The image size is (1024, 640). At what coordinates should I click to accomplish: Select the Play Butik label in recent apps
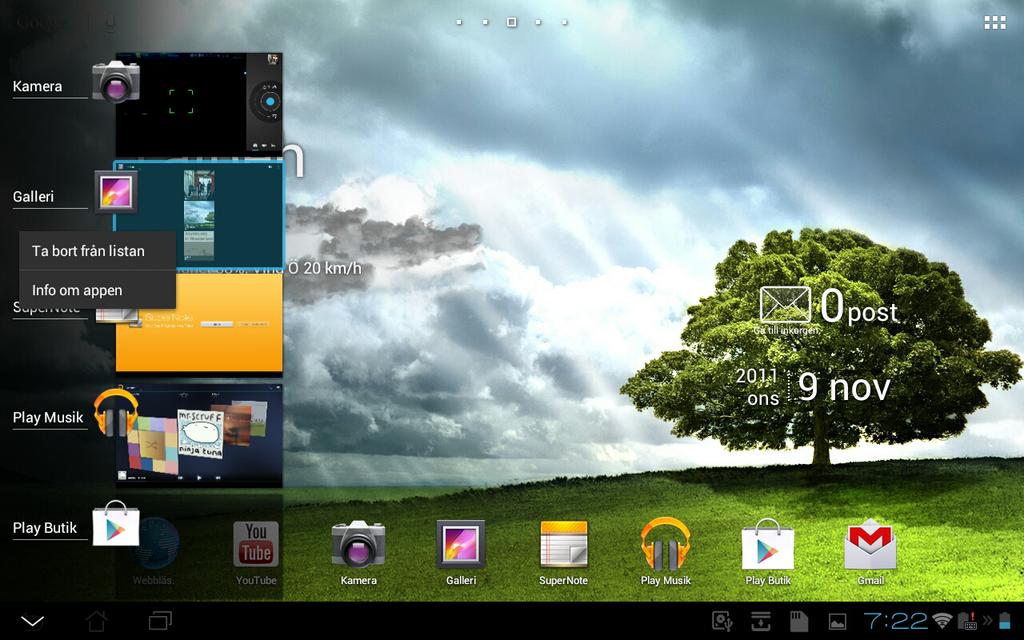click(45, 528)
